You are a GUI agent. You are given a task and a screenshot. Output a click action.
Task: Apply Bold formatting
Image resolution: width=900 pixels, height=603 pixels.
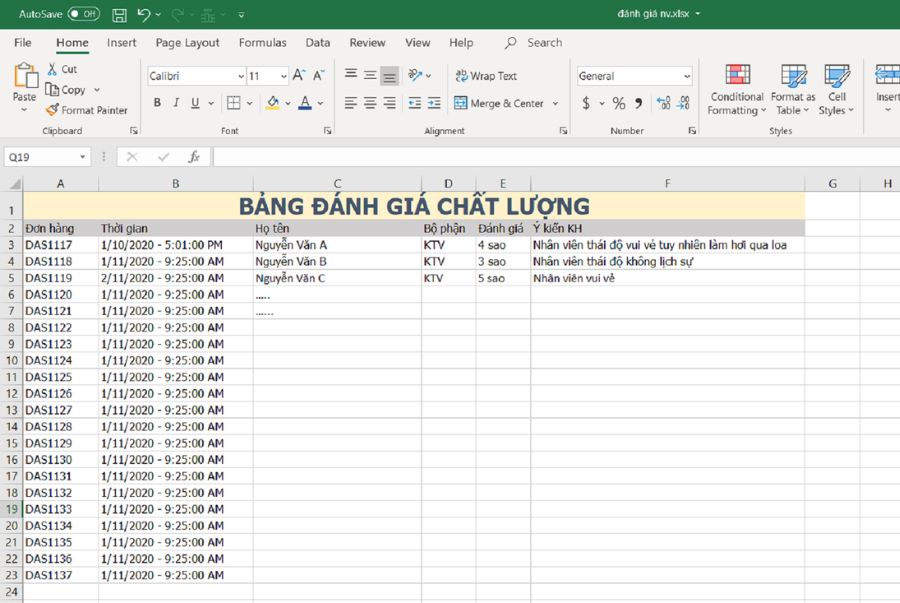coord(157,103)
